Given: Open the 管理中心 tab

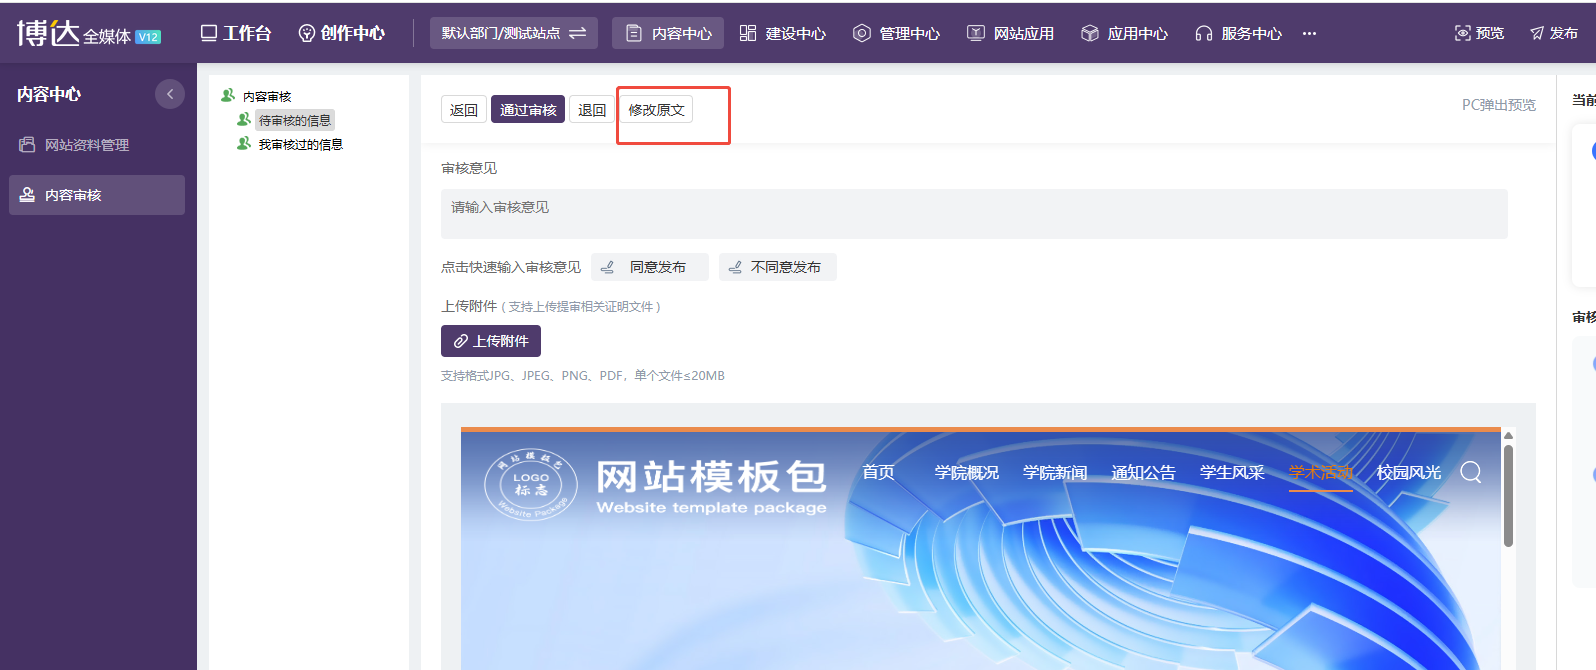Looking at the screenshot, I should 897,33.
